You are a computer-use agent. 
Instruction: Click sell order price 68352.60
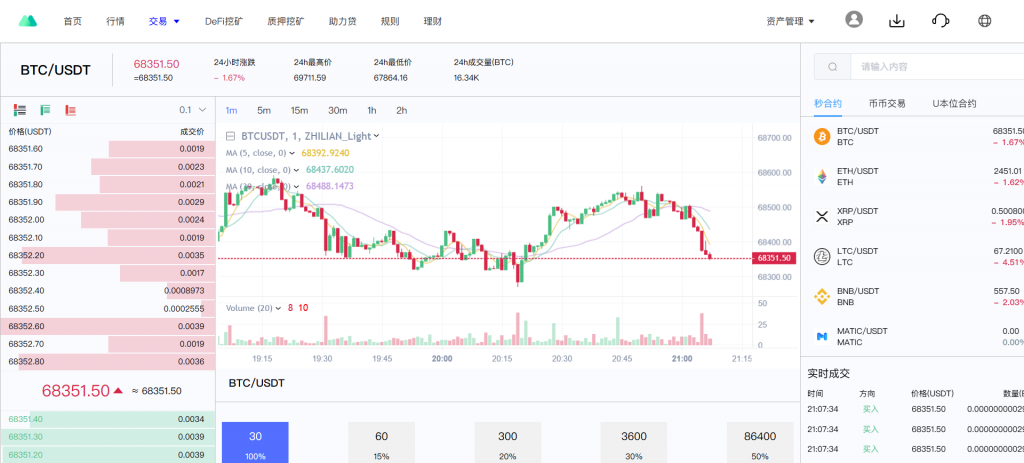pyautogui.click(x=26, y=326)
